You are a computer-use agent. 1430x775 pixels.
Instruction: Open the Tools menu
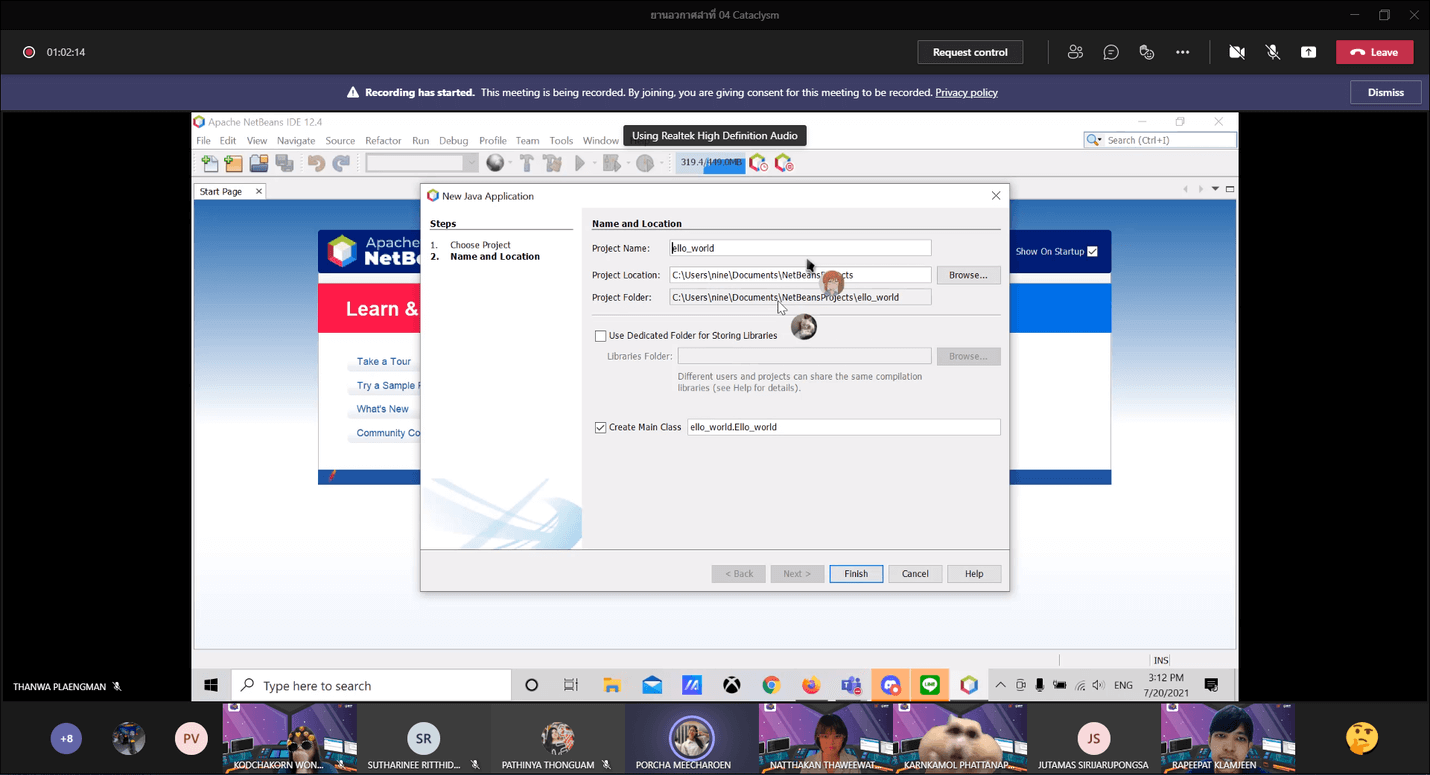(x=561, y=141)
